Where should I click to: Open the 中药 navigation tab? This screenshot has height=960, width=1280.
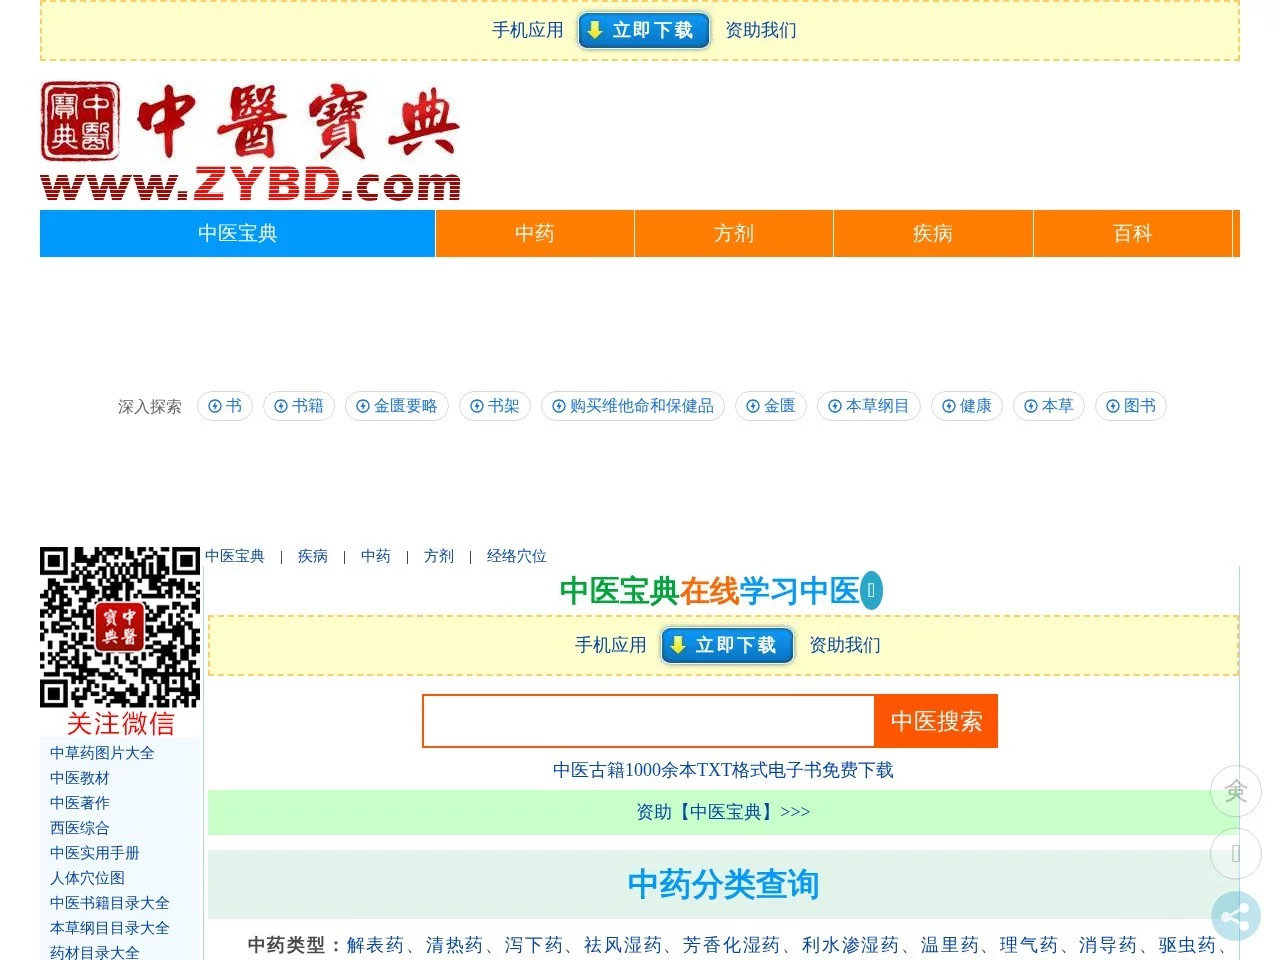[x=534, y=233]
